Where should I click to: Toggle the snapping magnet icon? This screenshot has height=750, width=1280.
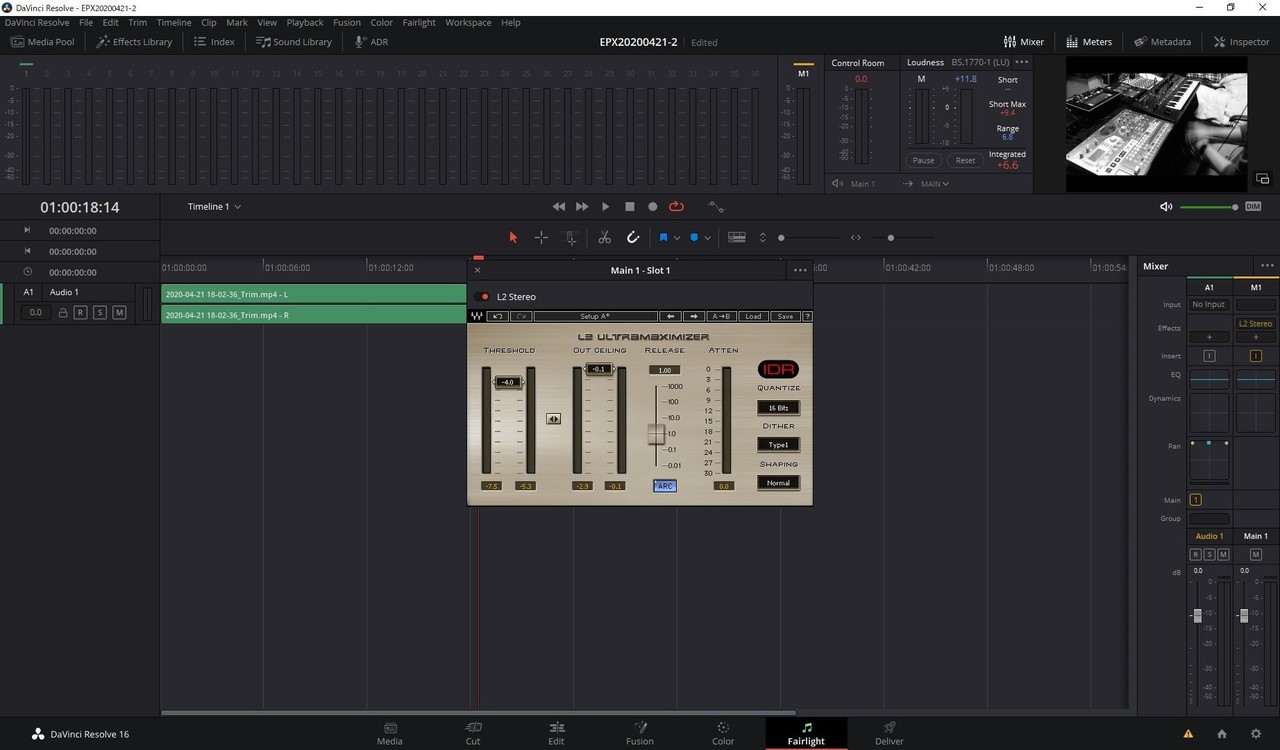pos(633,237)
